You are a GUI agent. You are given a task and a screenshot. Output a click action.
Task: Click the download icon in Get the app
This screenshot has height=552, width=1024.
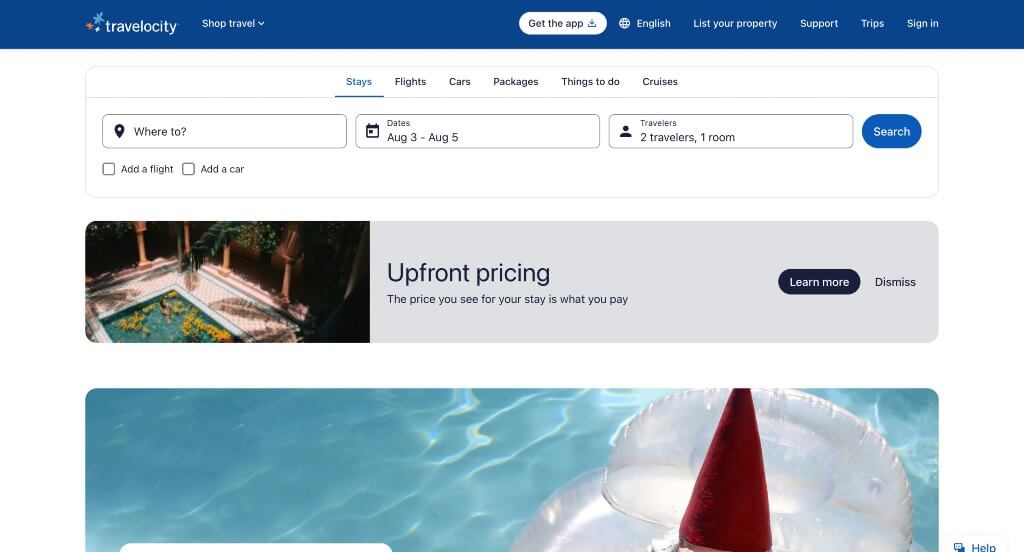[592, 23]
